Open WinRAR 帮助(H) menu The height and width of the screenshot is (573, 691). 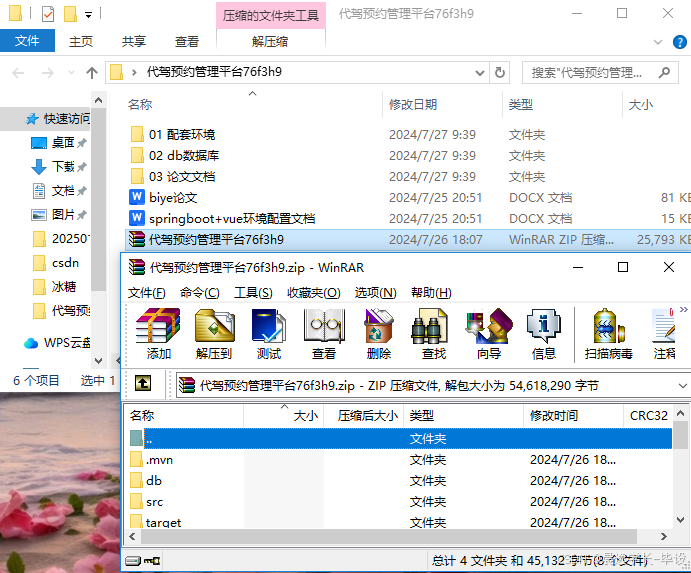click(x=431, y=293)
